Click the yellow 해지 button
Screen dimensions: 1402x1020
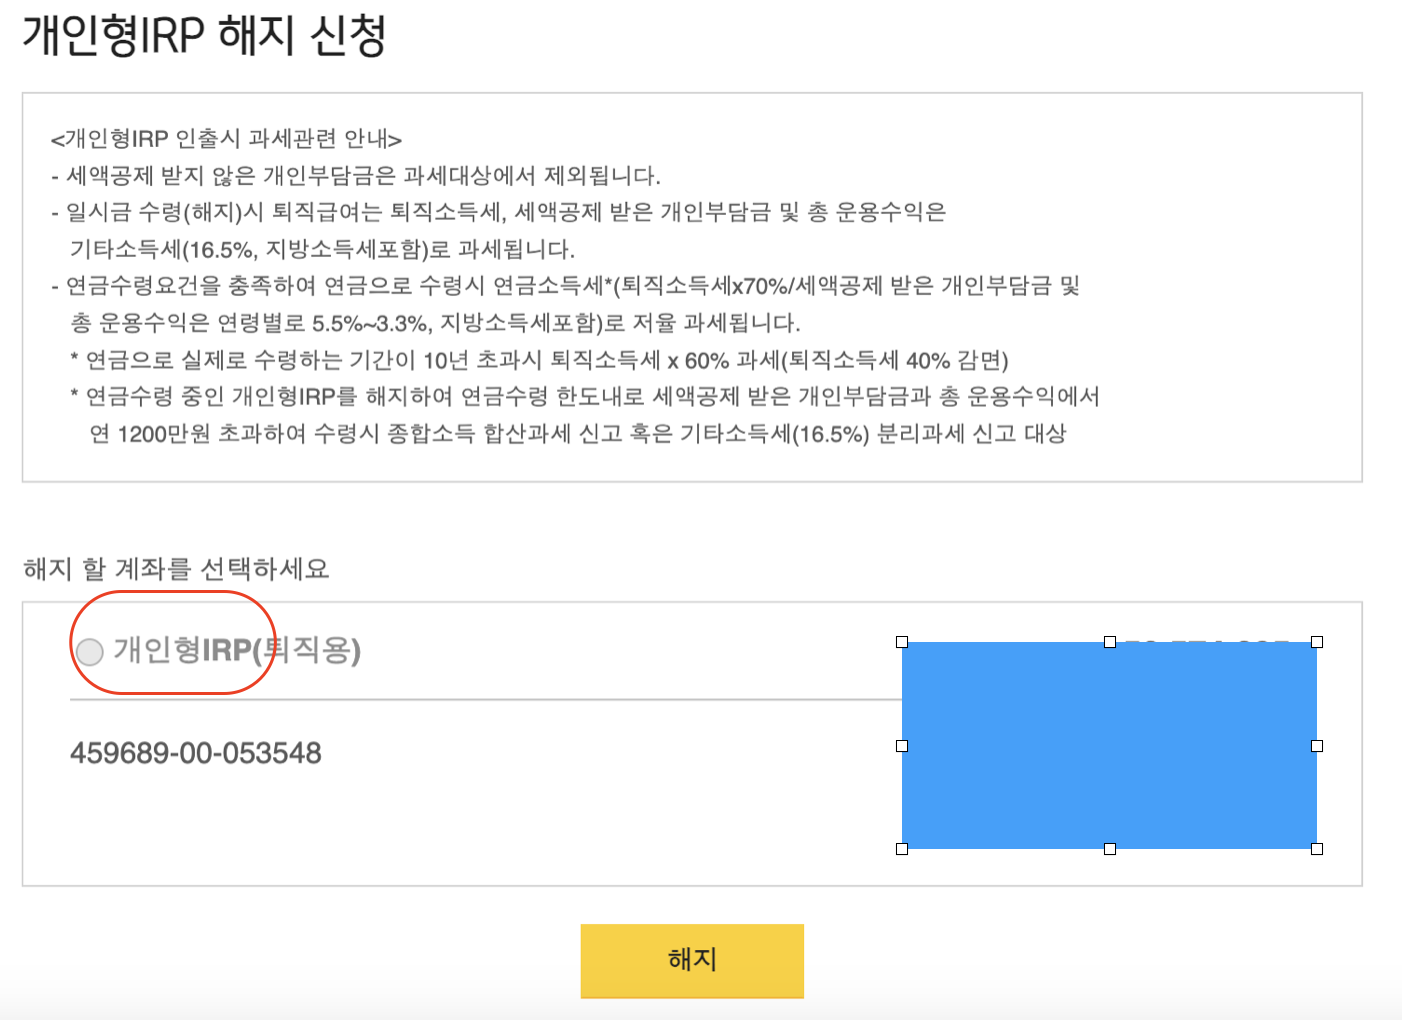coord(692,960)
